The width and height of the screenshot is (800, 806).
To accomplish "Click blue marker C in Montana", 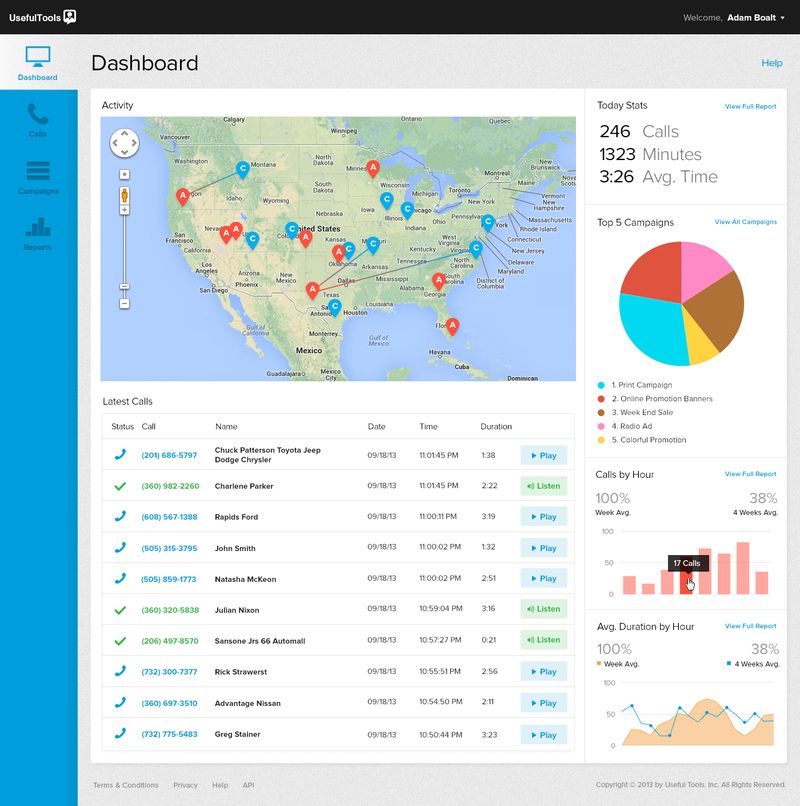I will [243, 169].
